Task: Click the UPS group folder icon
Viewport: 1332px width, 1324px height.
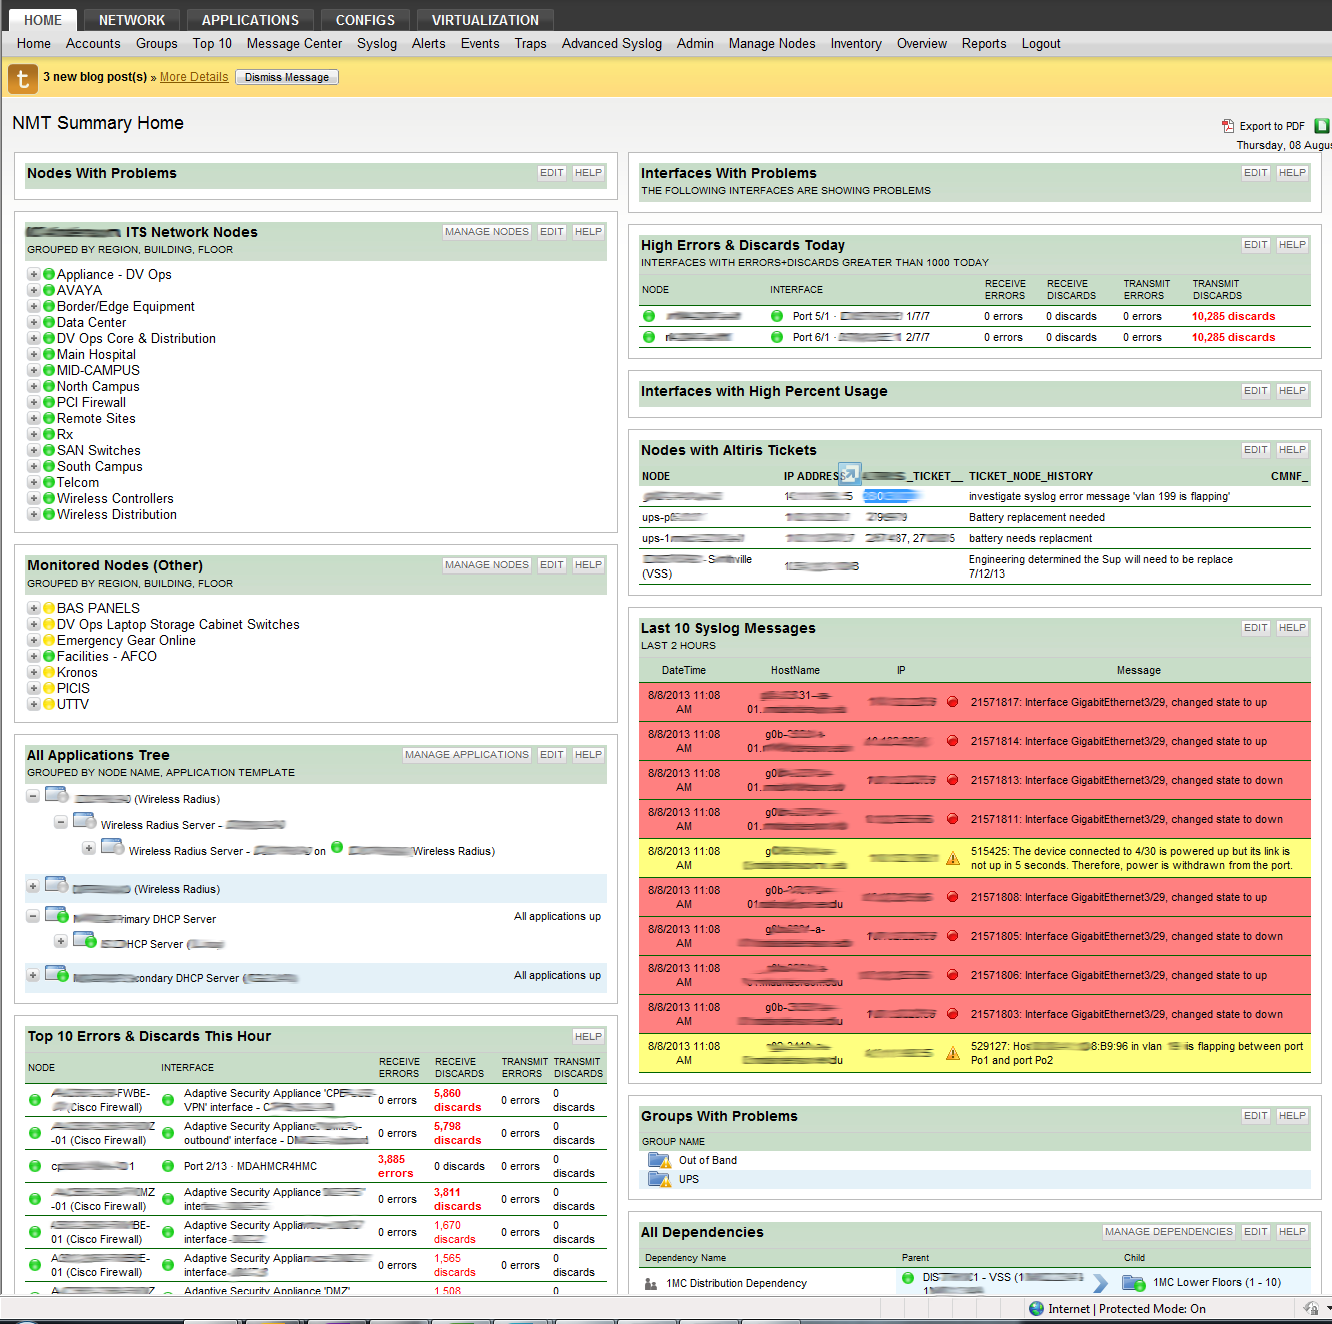Action: [x=658, y=1180]
